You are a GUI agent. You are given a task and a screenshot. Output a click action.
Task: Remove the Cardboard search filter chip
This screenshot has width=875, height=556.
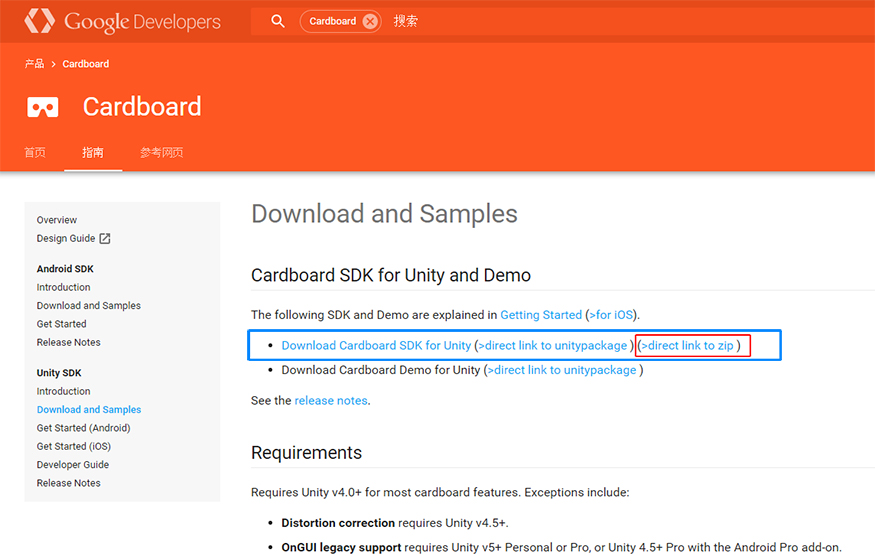coord(370,21)
